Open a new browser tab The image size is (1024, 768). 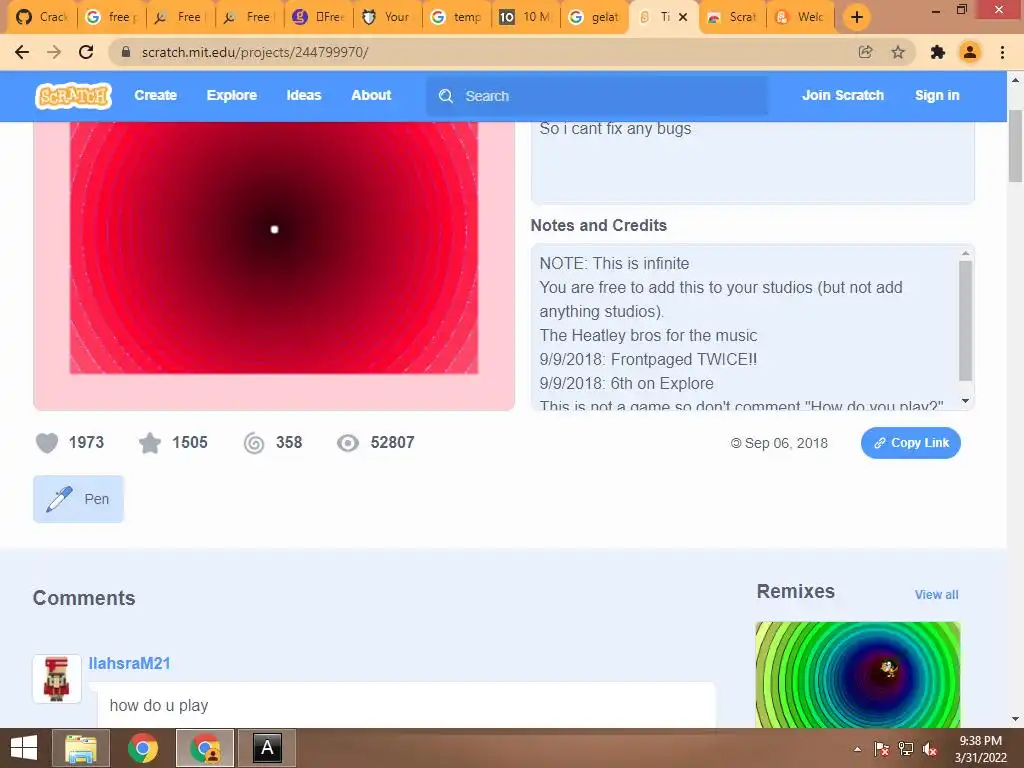pyautogui.click(x=857, y=17)
